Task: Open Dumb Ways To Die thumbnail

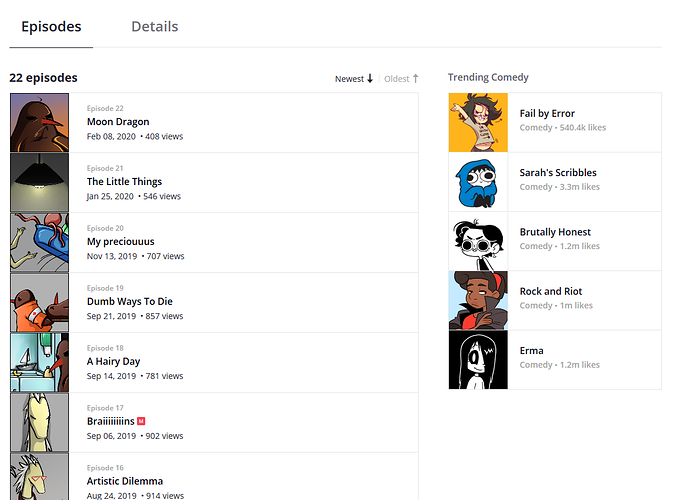Action: 39,302
